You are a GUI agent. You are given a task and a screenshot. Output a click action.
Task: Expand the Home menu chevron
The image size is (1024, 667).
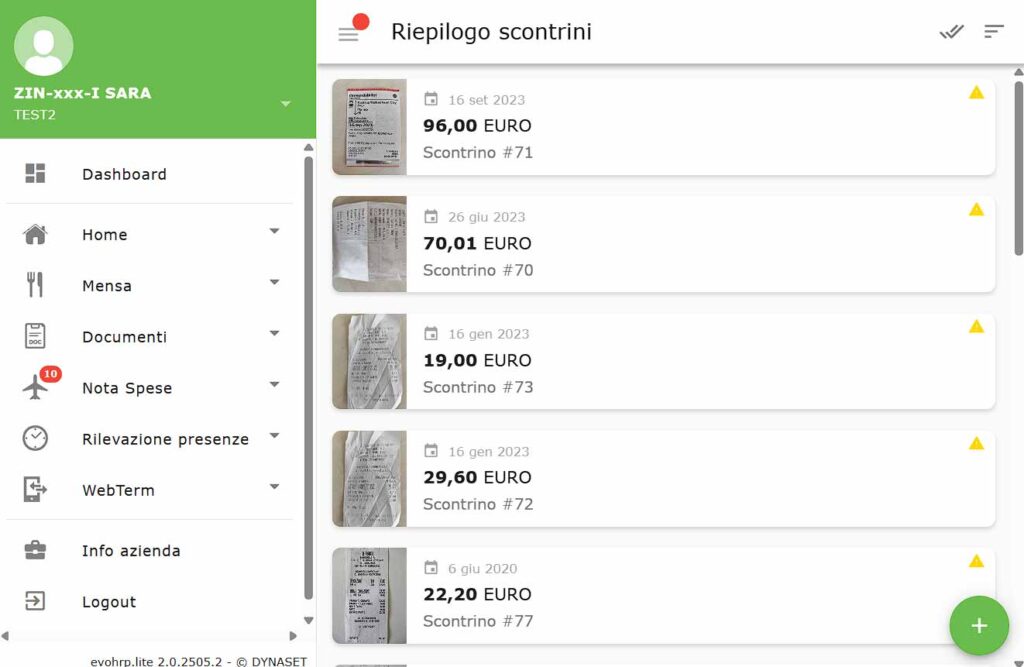point(274,231)
